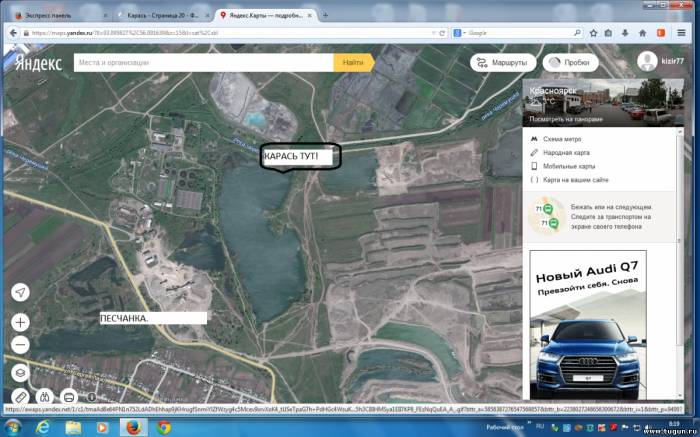Open Народная карта link
700x437 pixels.
tap(566, 153)
